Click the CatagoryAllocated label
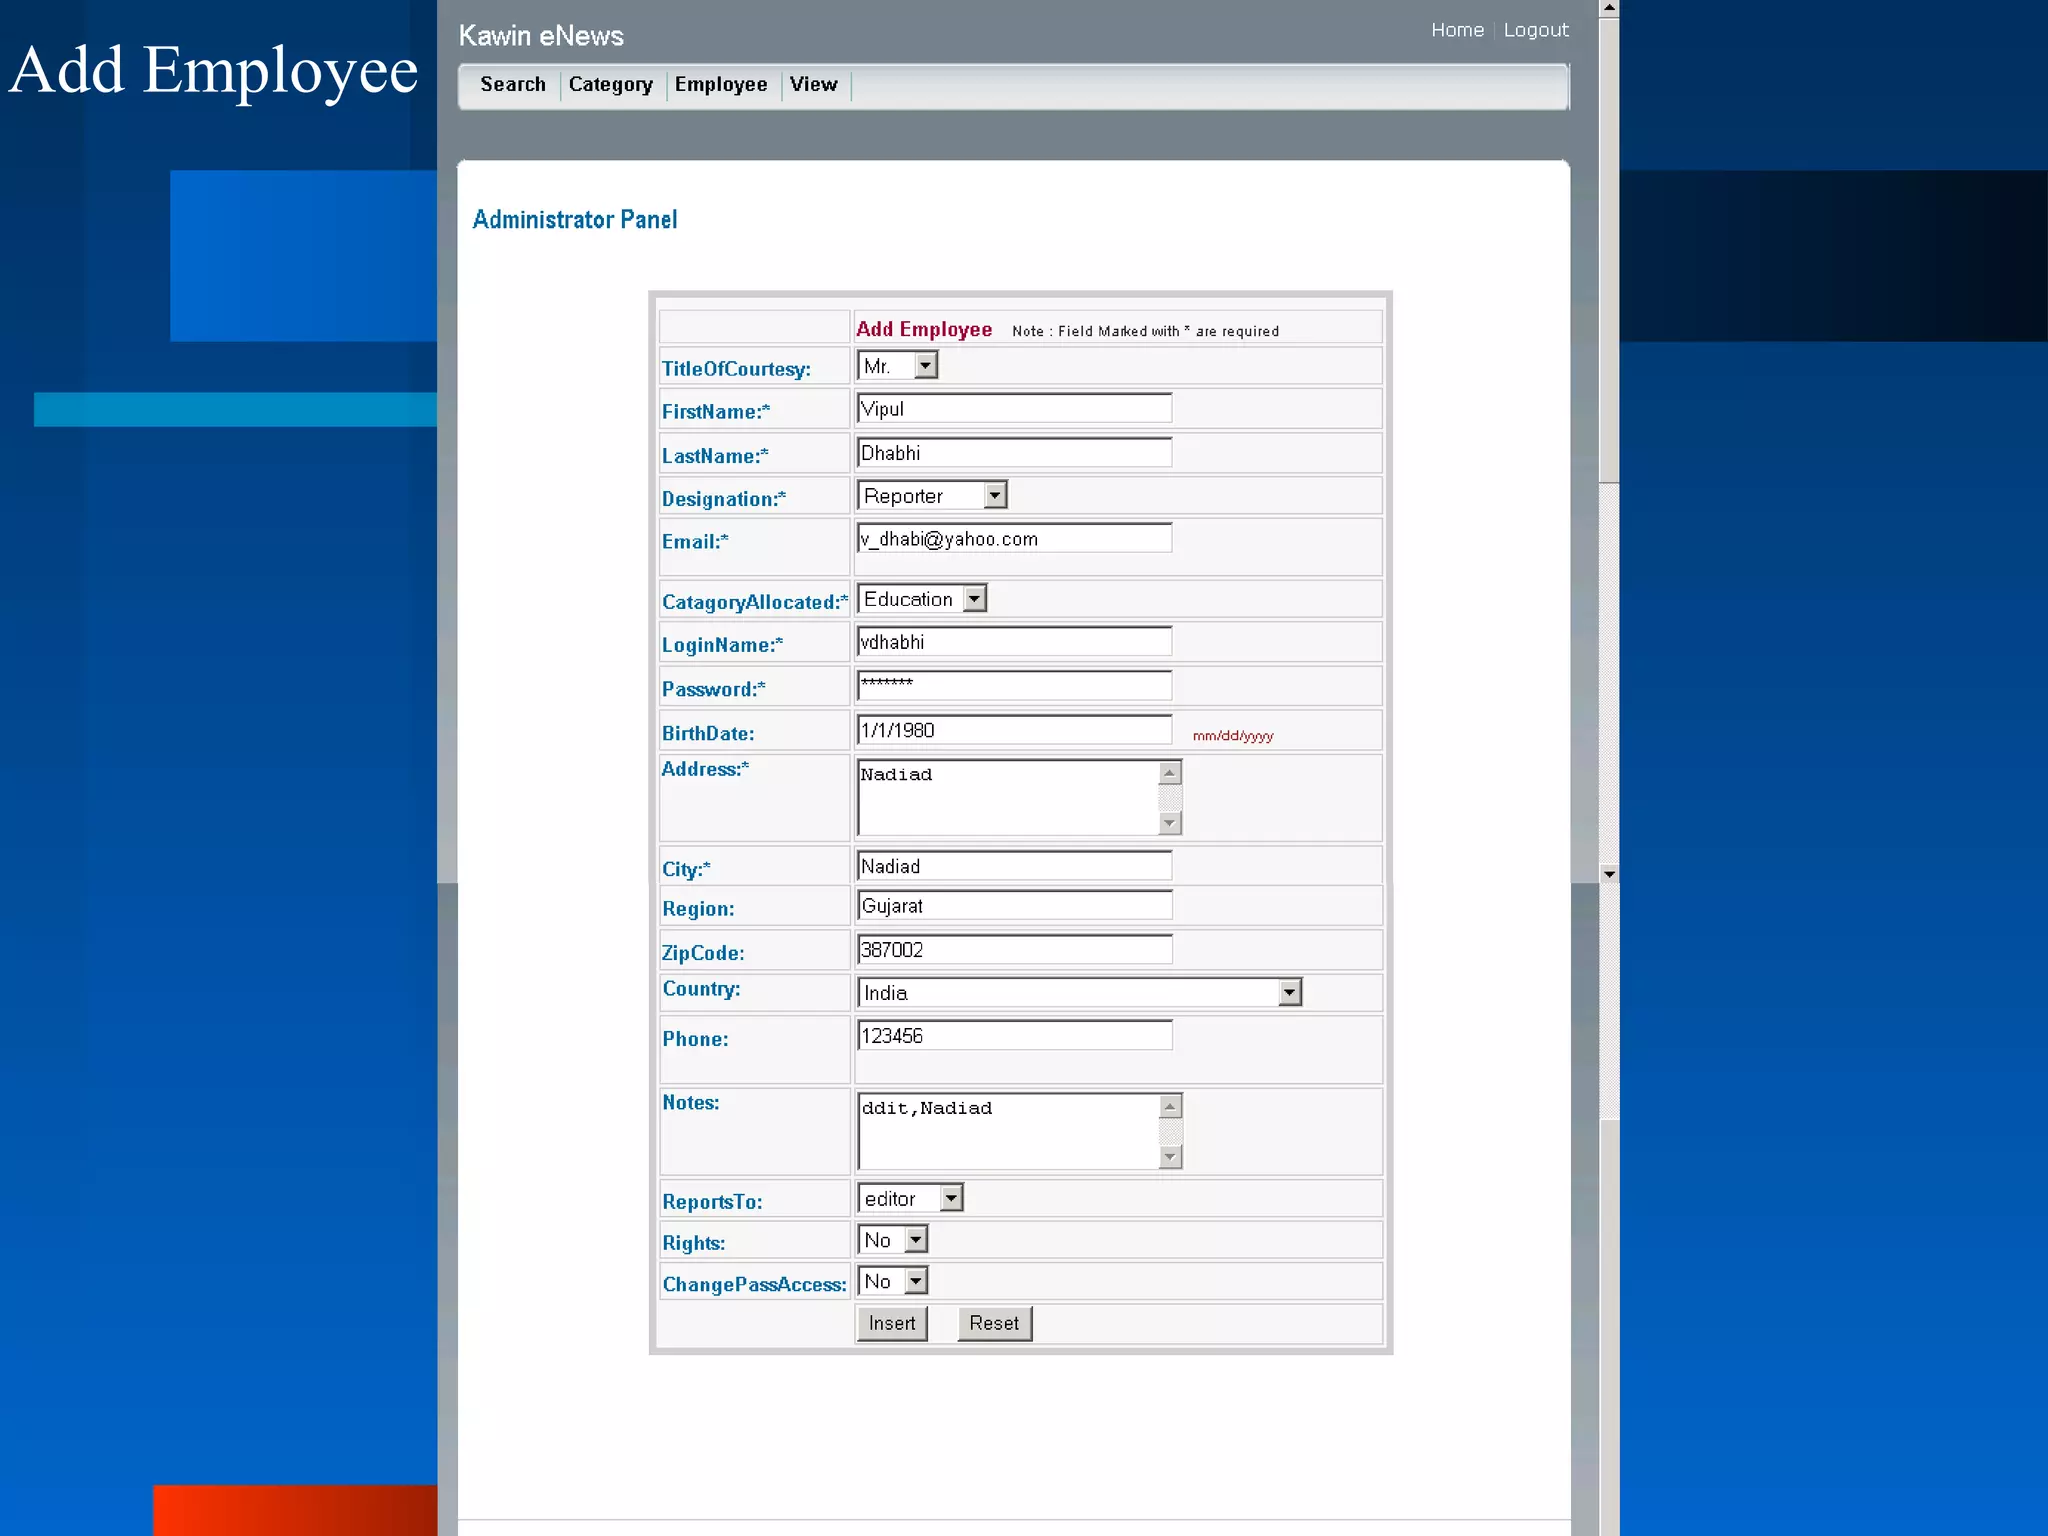2048x1536 pixels. (x=754, y=601)
